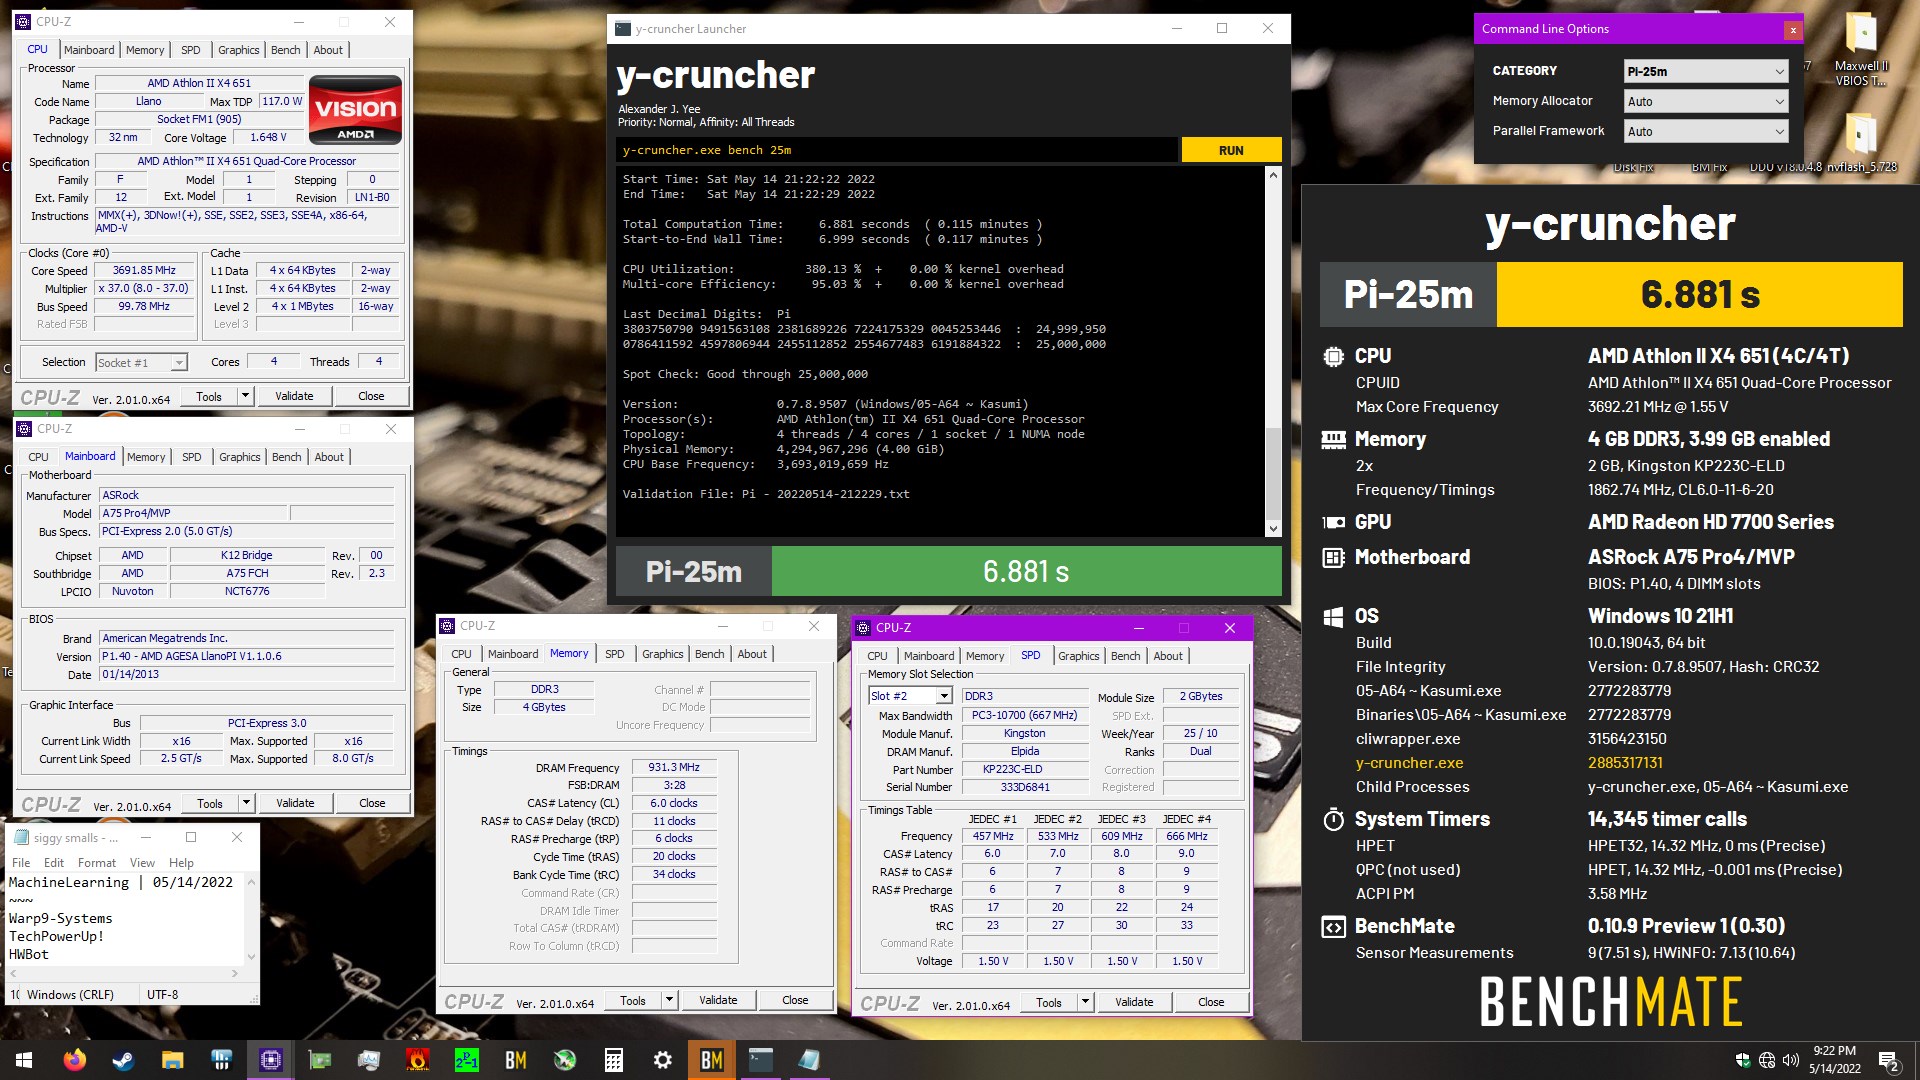Expand Tools arrow in Memory window
Image resolution: width=1920 pixels, height=1080 pixels.
point(669,1000)
